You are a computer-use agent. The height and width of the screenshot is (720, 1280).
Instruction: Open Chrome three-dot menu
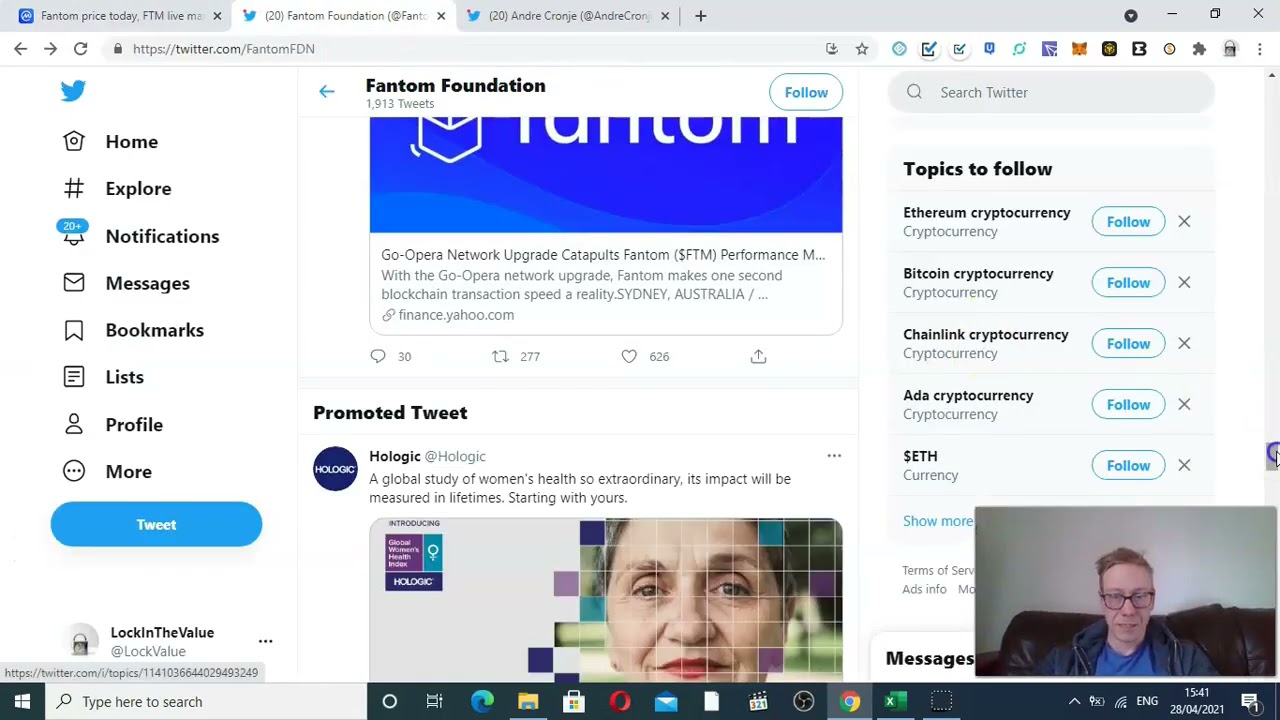coord(1260,49)
